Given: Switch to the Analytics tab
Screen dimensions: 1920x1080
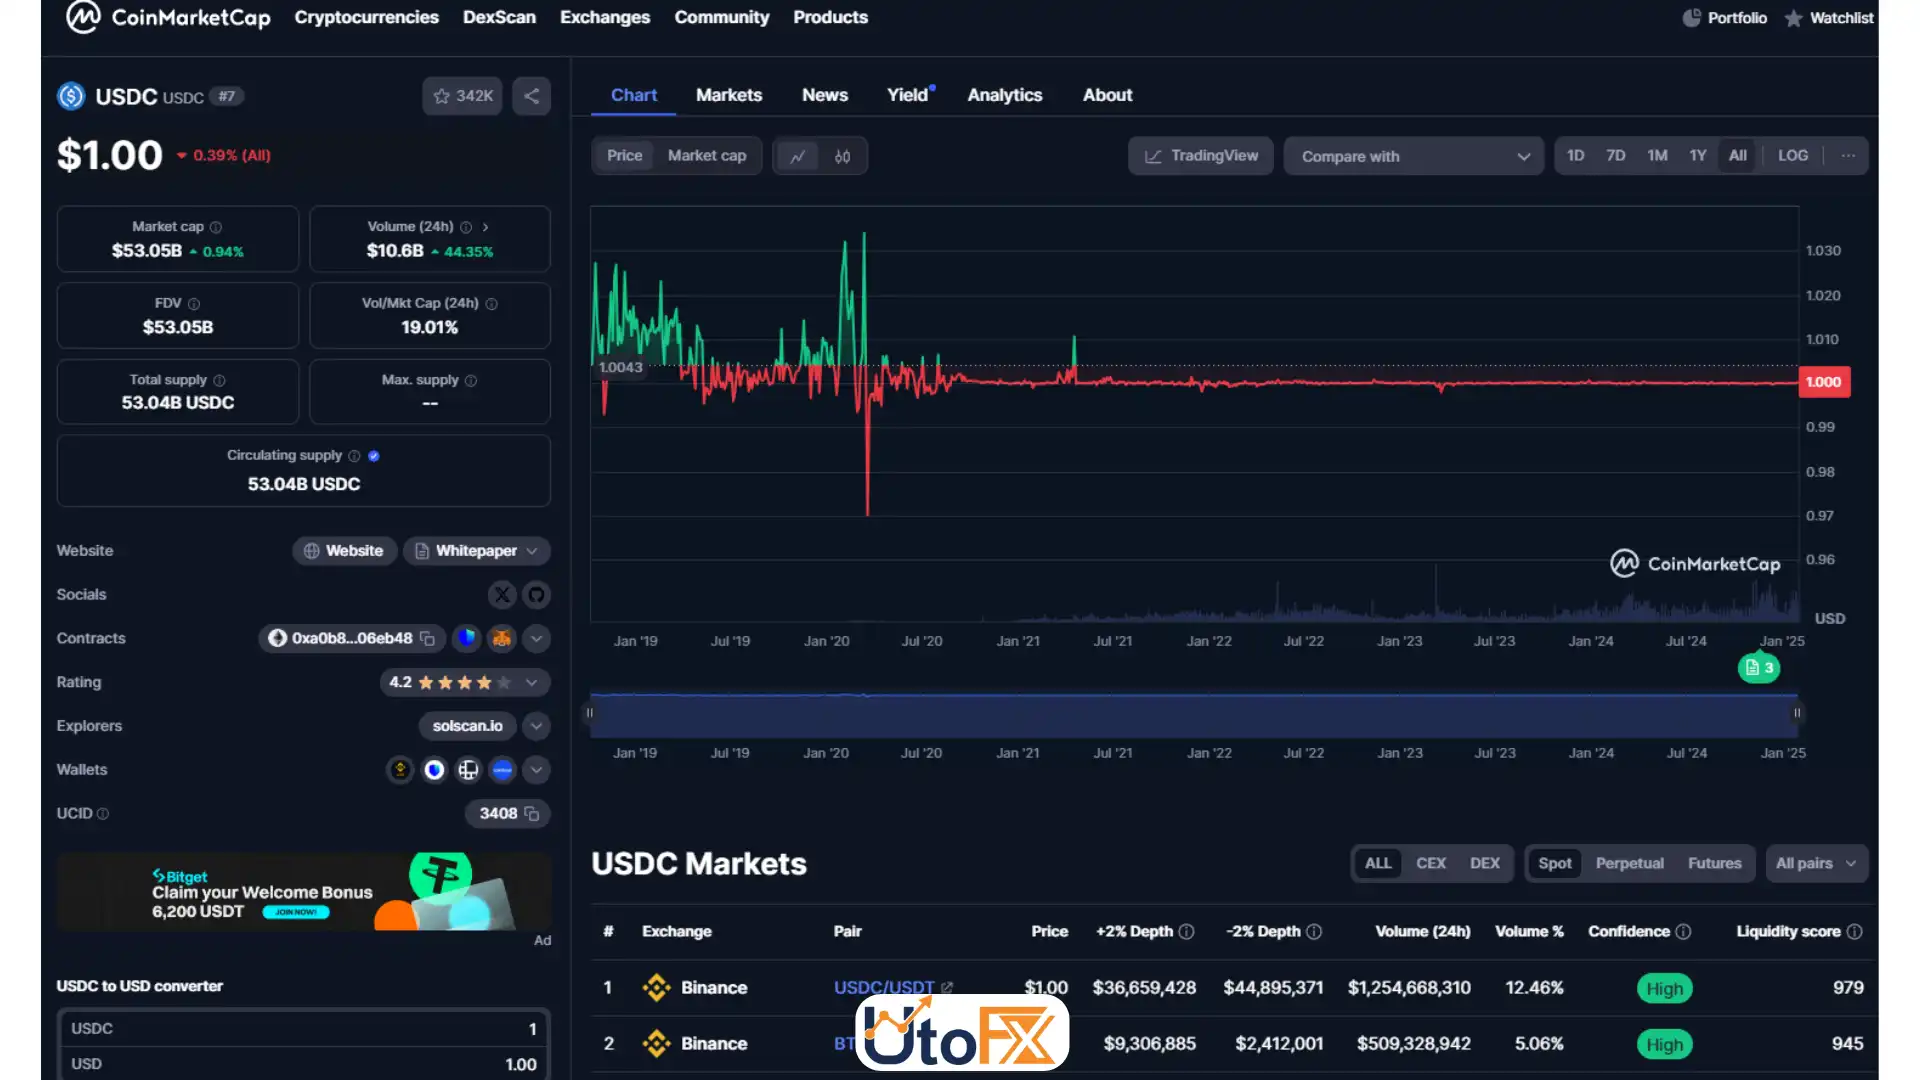Looking at the screenshot, I should coord(1005,95).
